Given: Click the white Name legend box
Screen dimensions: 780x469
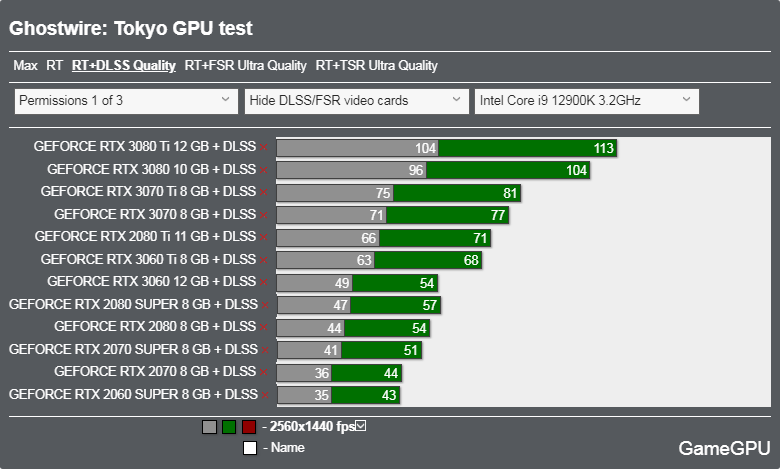Looking at the screenshot, I should (x=249, y=447).
